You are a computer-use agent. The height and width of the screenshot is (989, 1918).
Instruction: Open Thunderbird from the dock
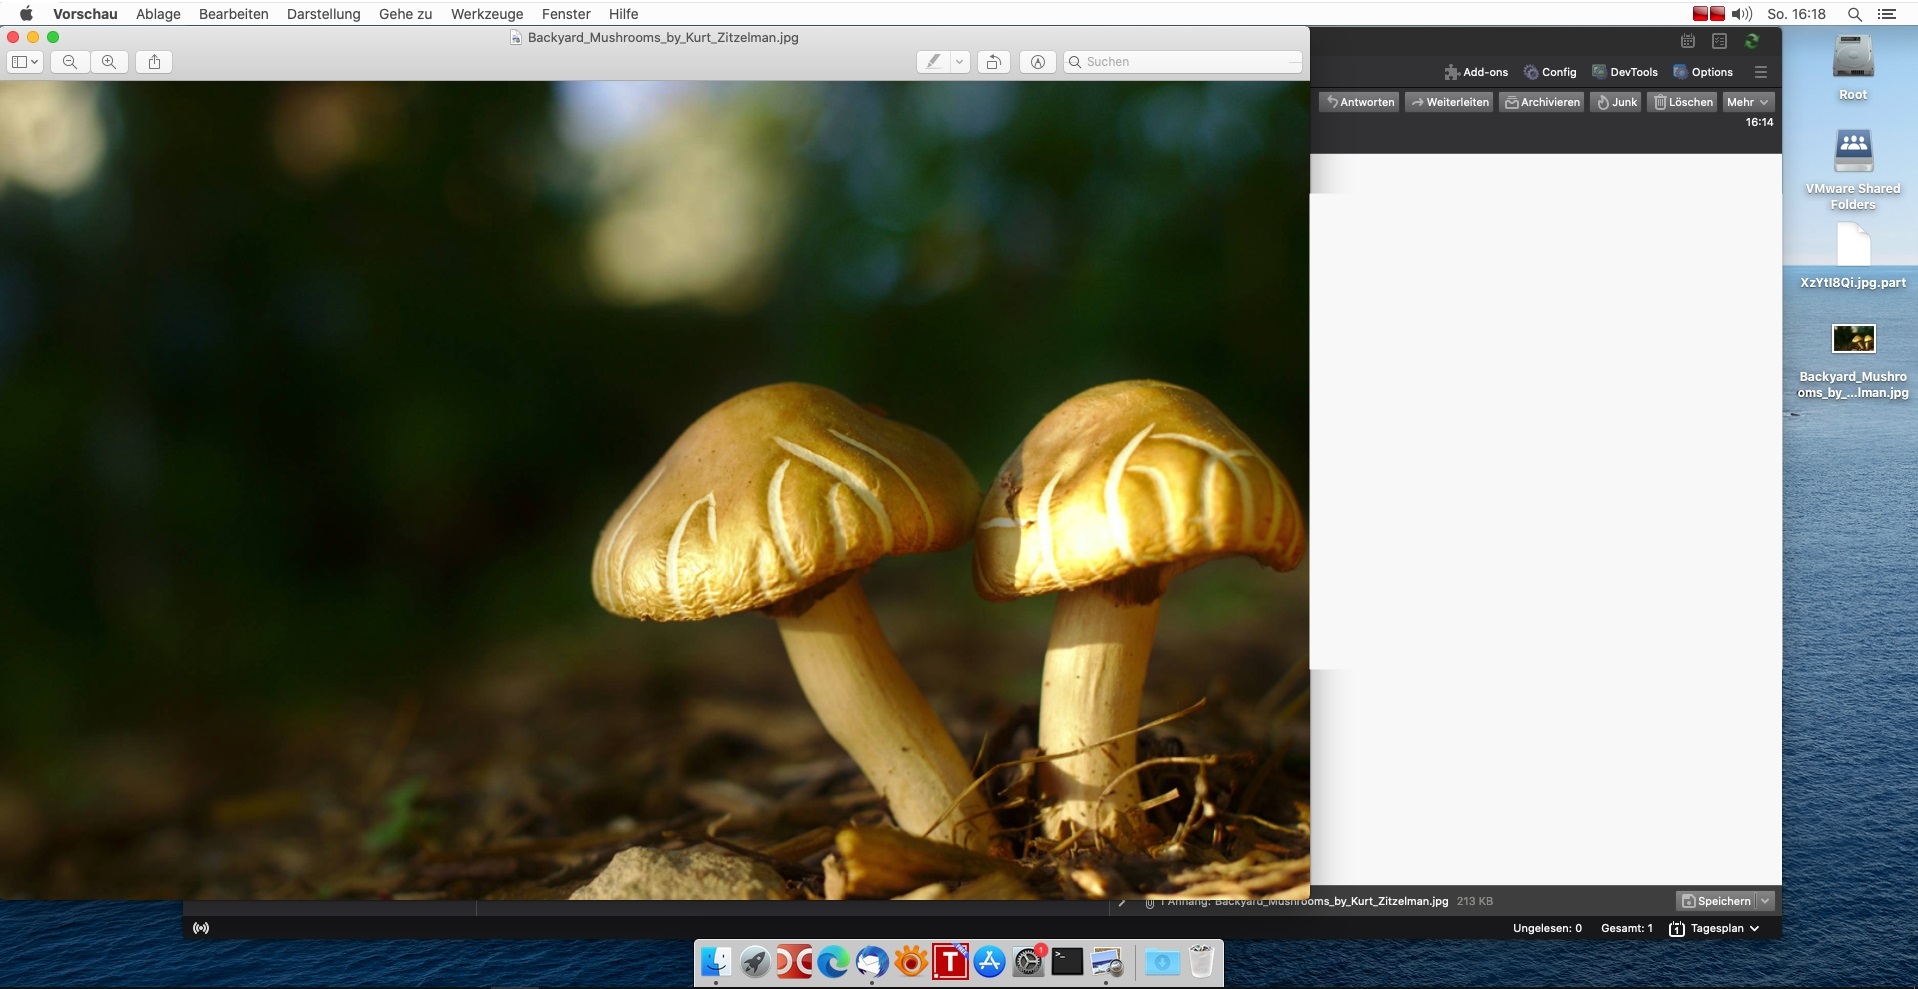coord(871,962)
